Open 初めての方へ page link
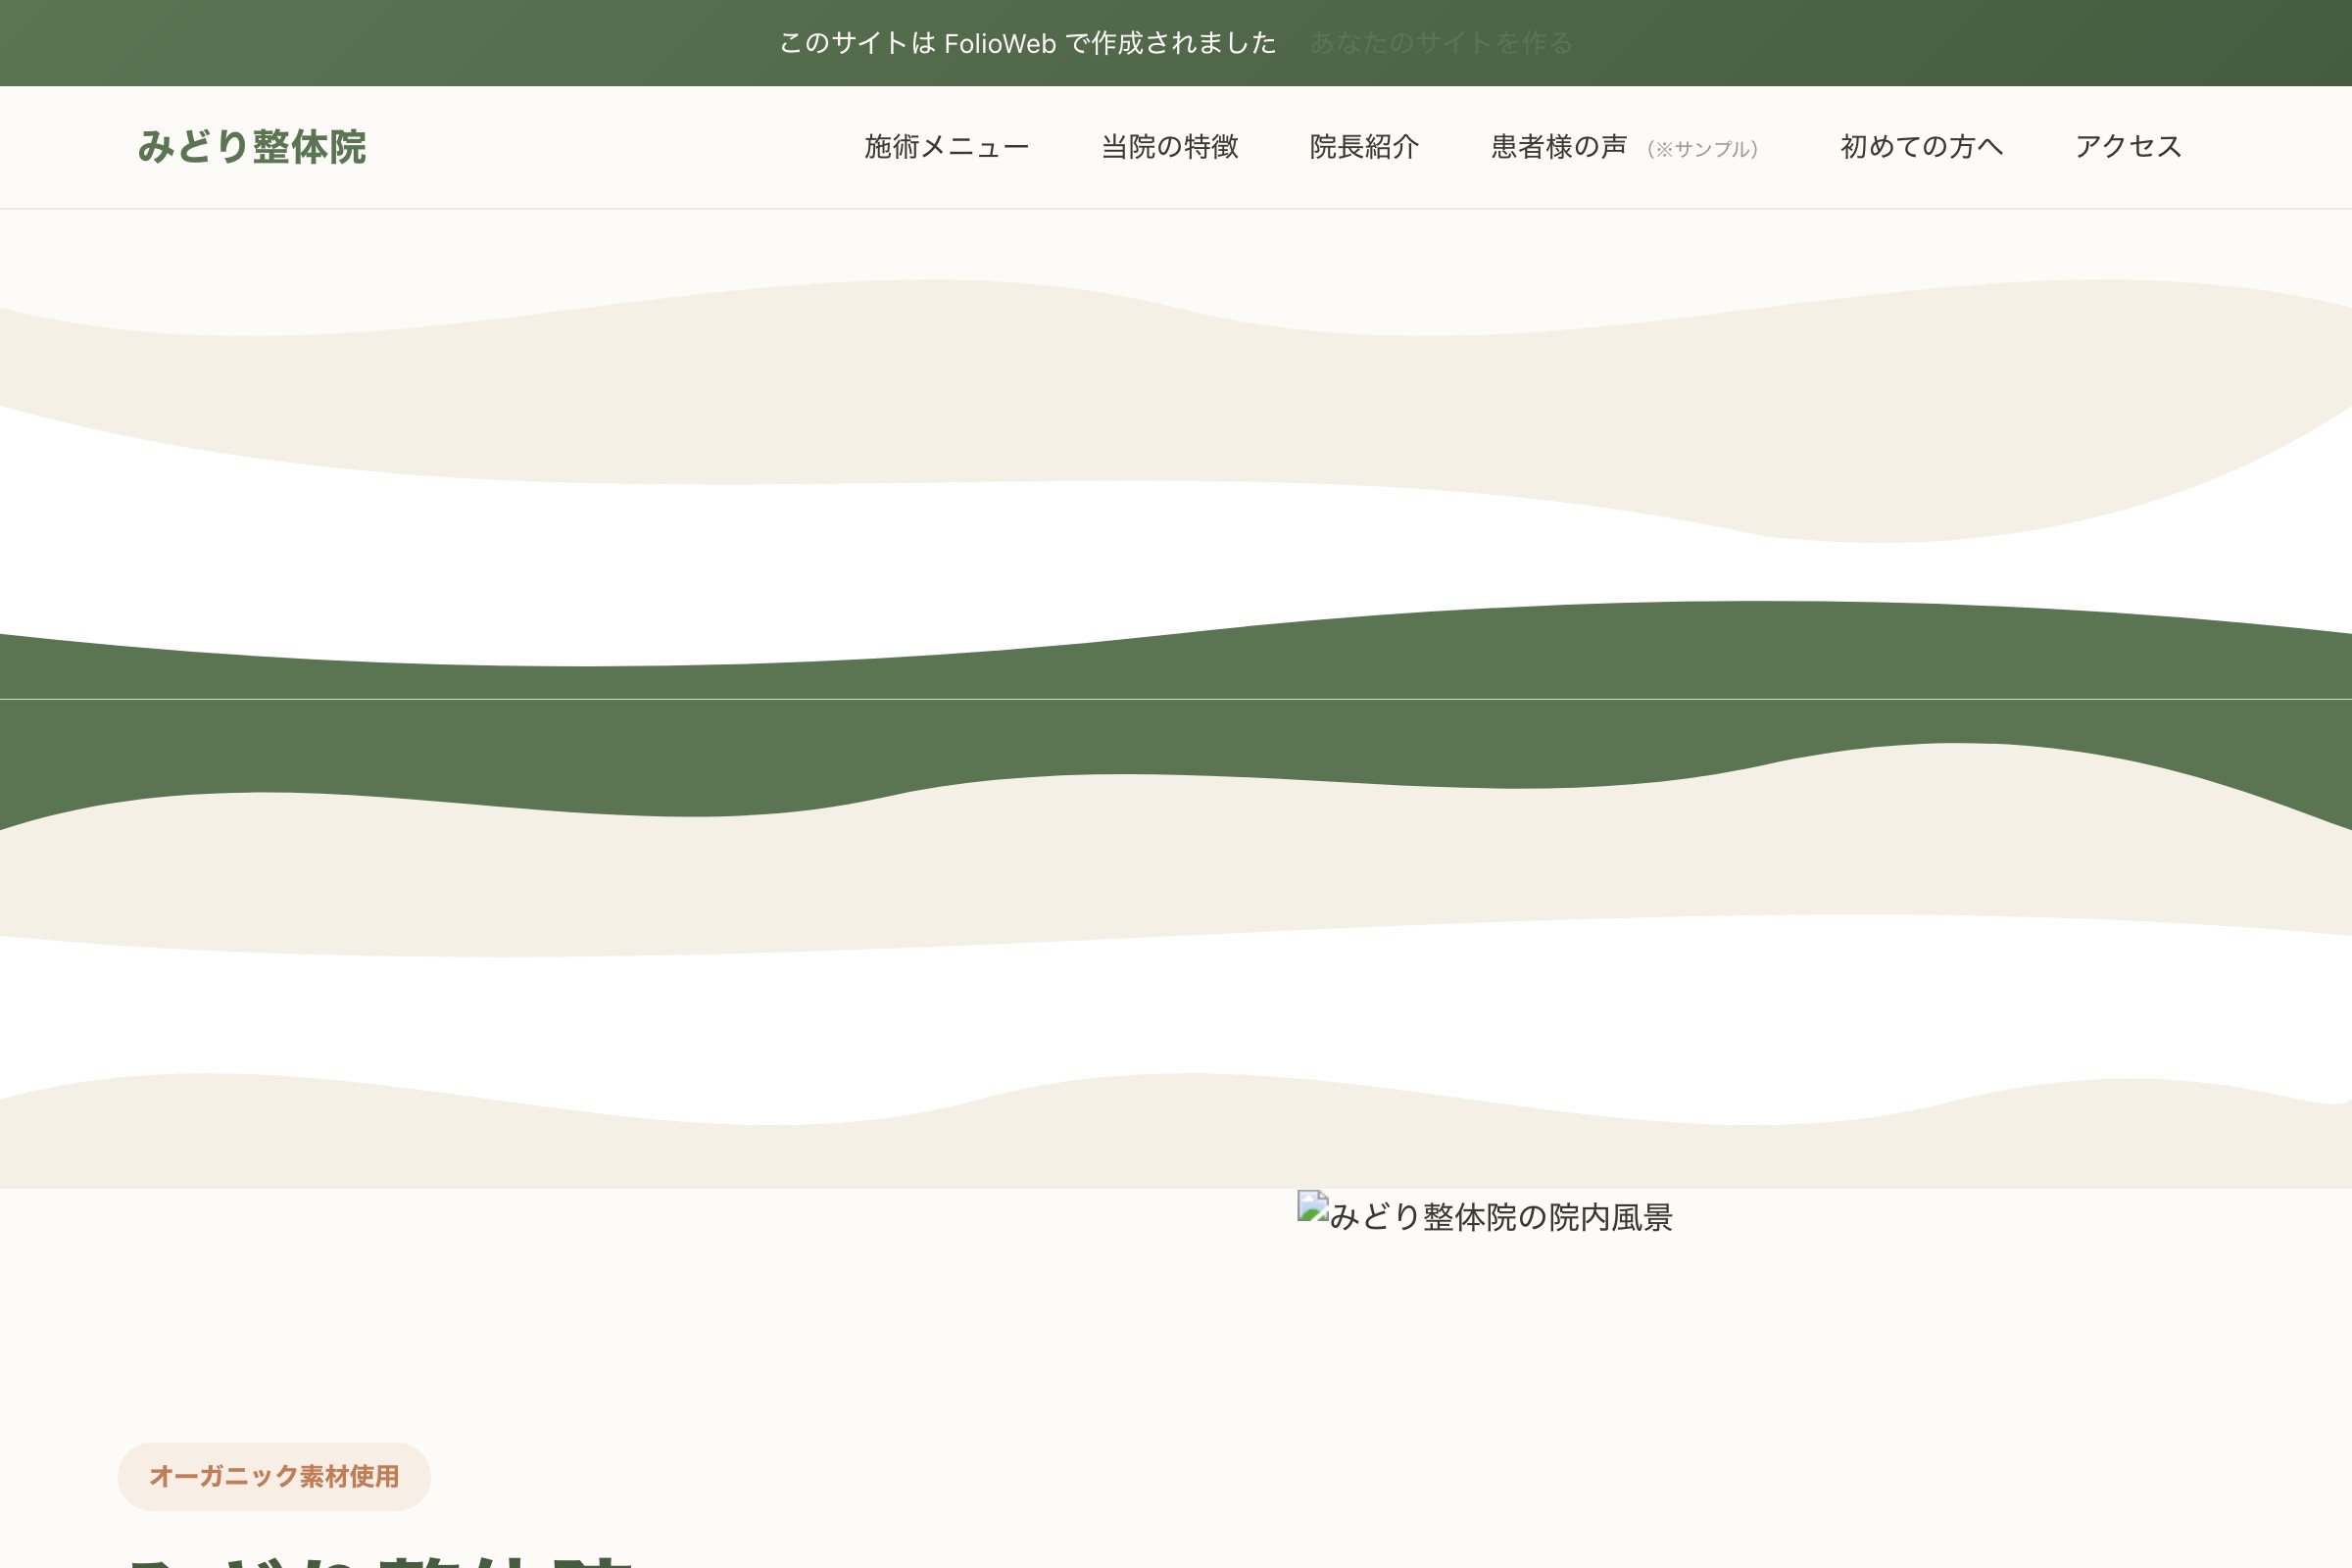This screenshot has height=1568, width=2352. click(x=1921, y=147)
